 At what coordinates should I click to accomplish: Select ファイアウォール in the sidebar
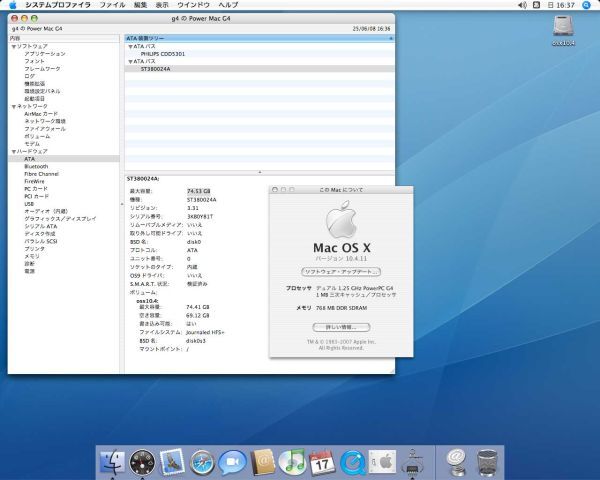(45, 129)
